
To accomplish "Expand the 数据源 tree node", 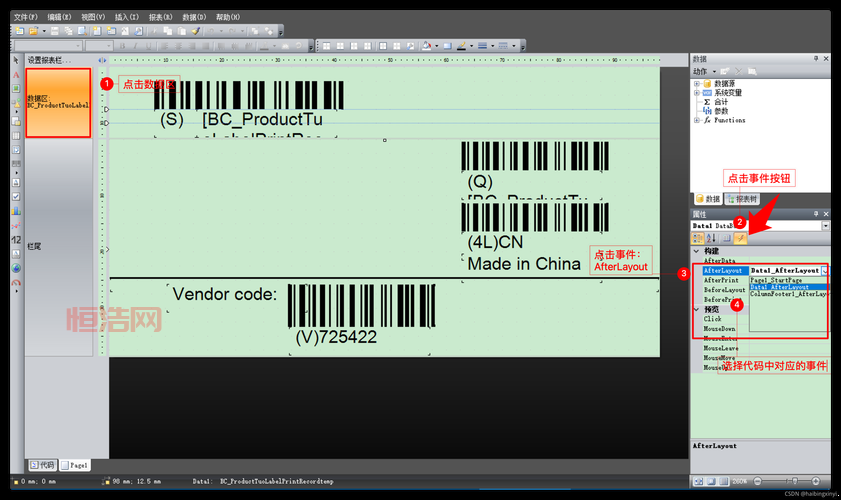I will pos(697,84).
